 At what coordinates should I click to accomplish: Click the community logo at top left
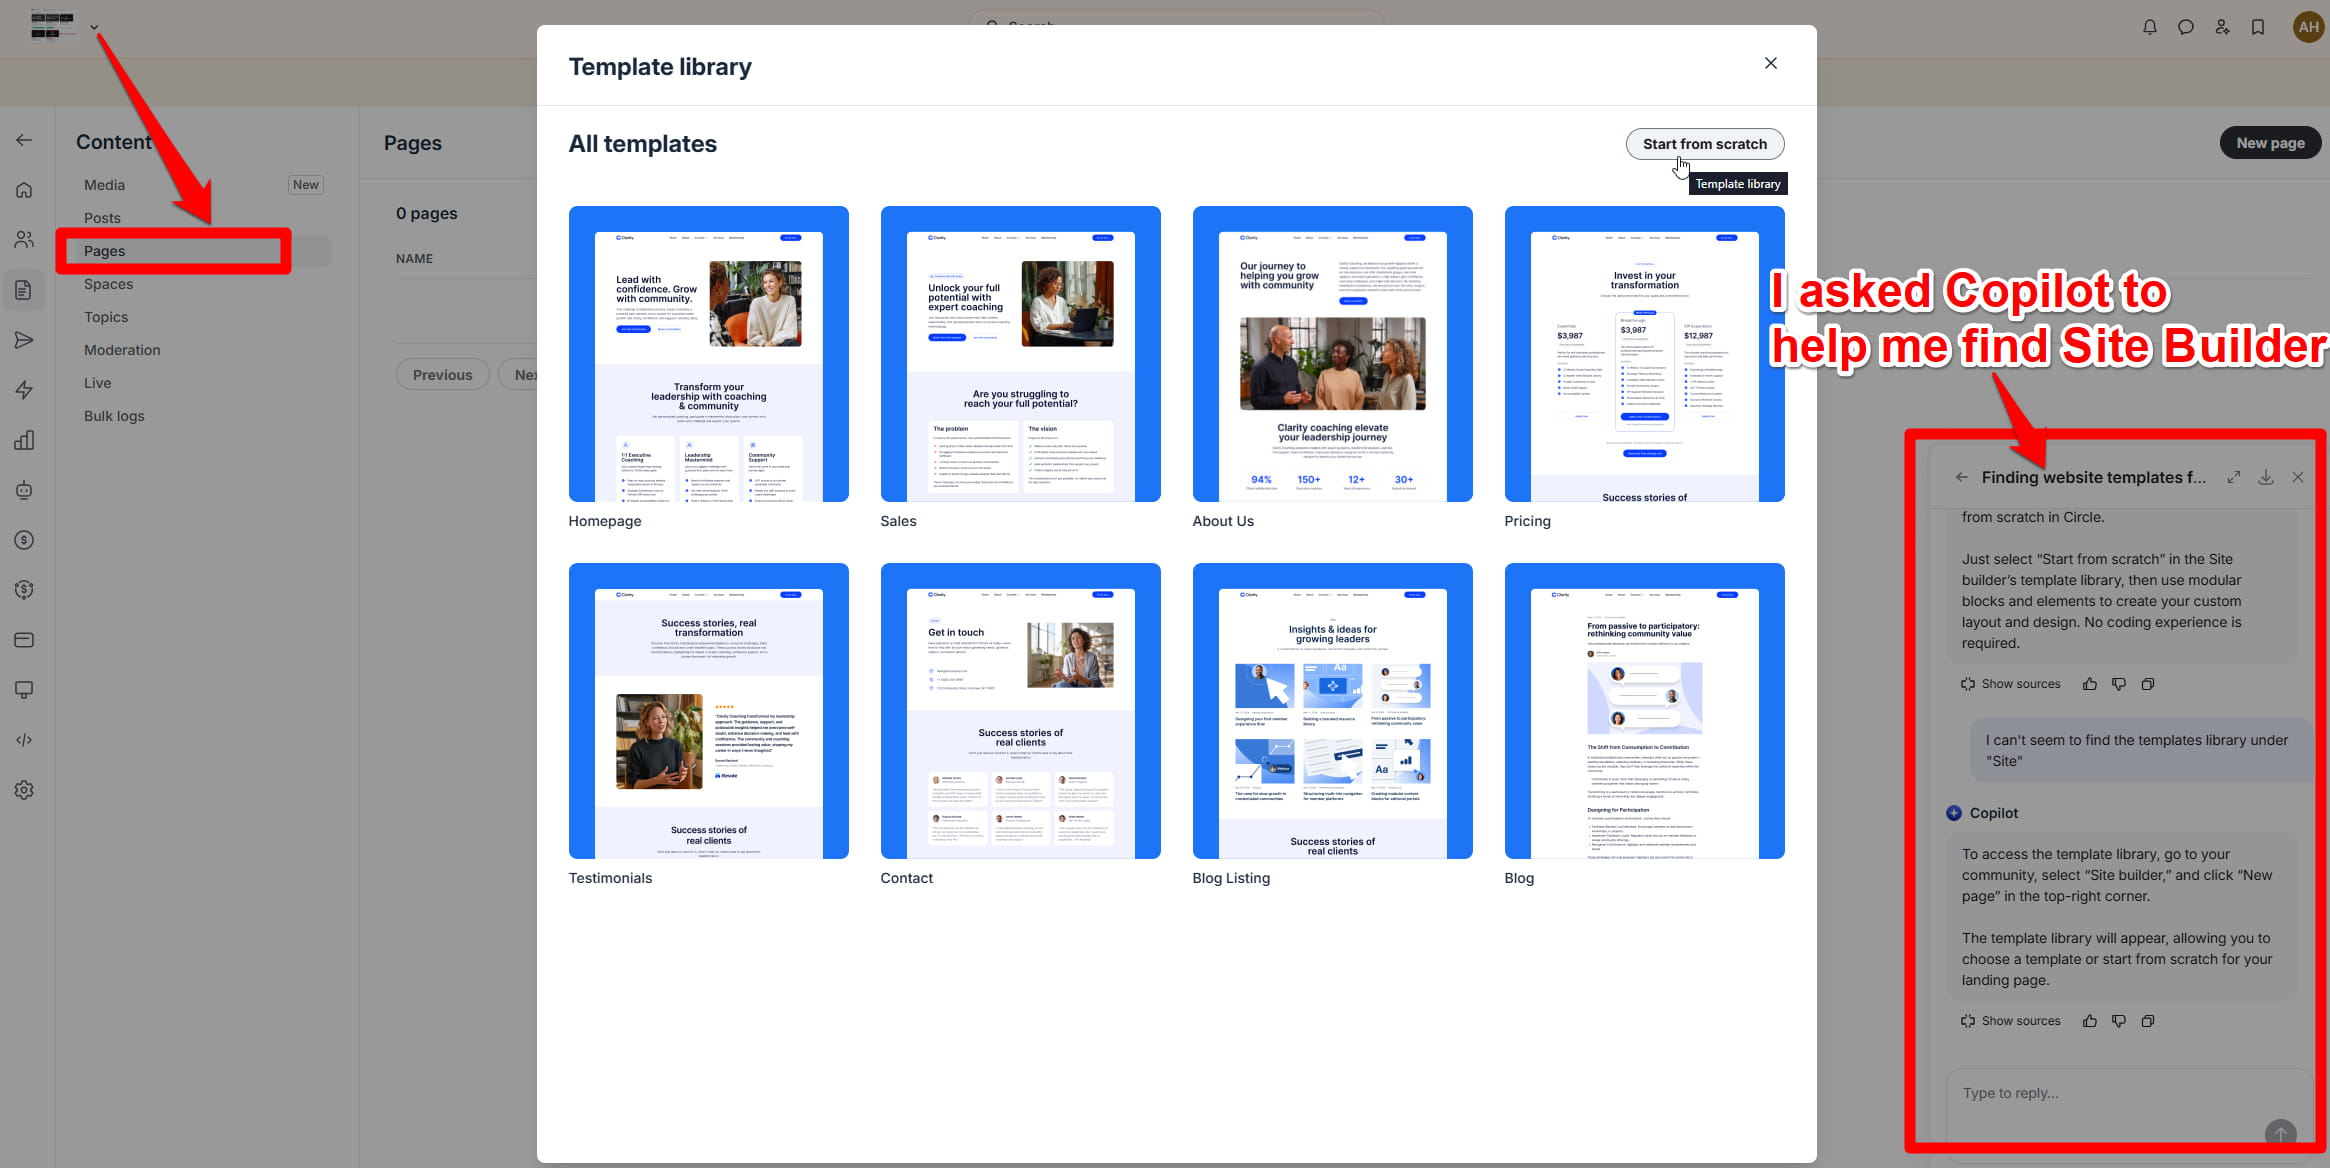point(52,25)
